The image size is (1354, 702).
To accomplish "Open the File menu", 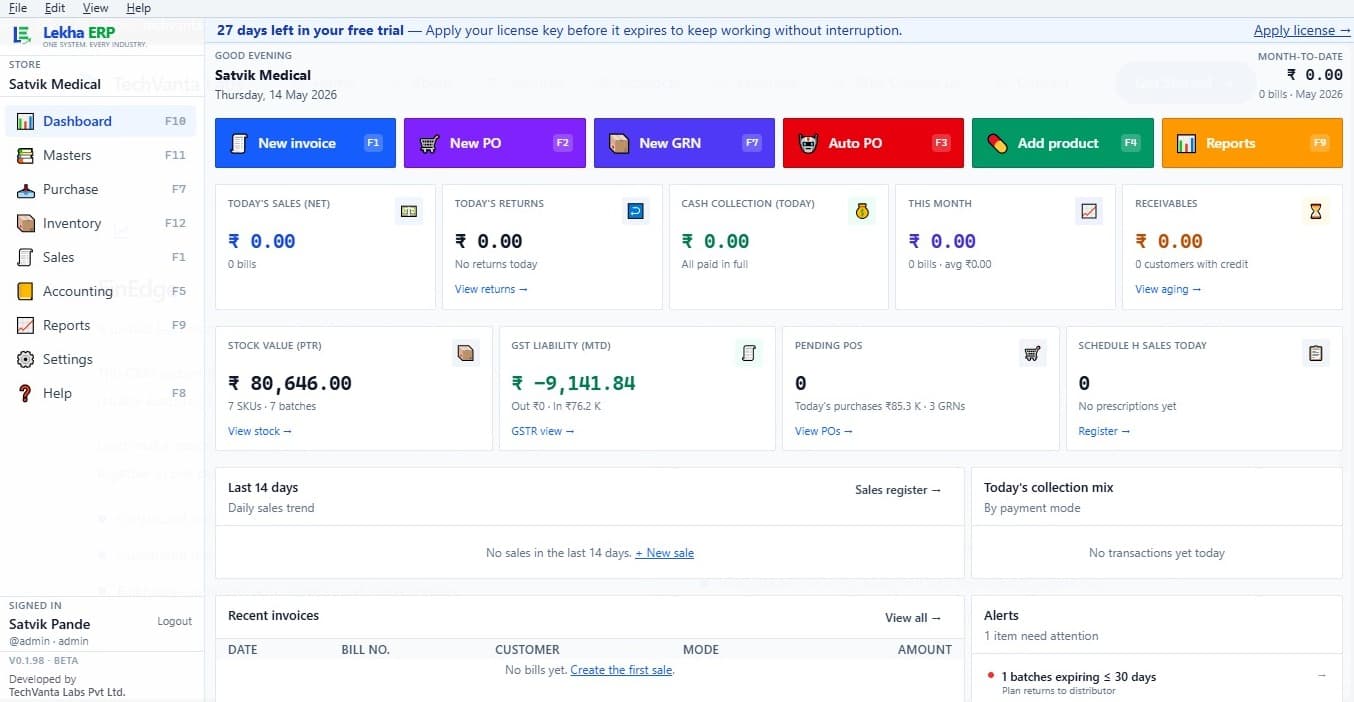I will point(18,8).
